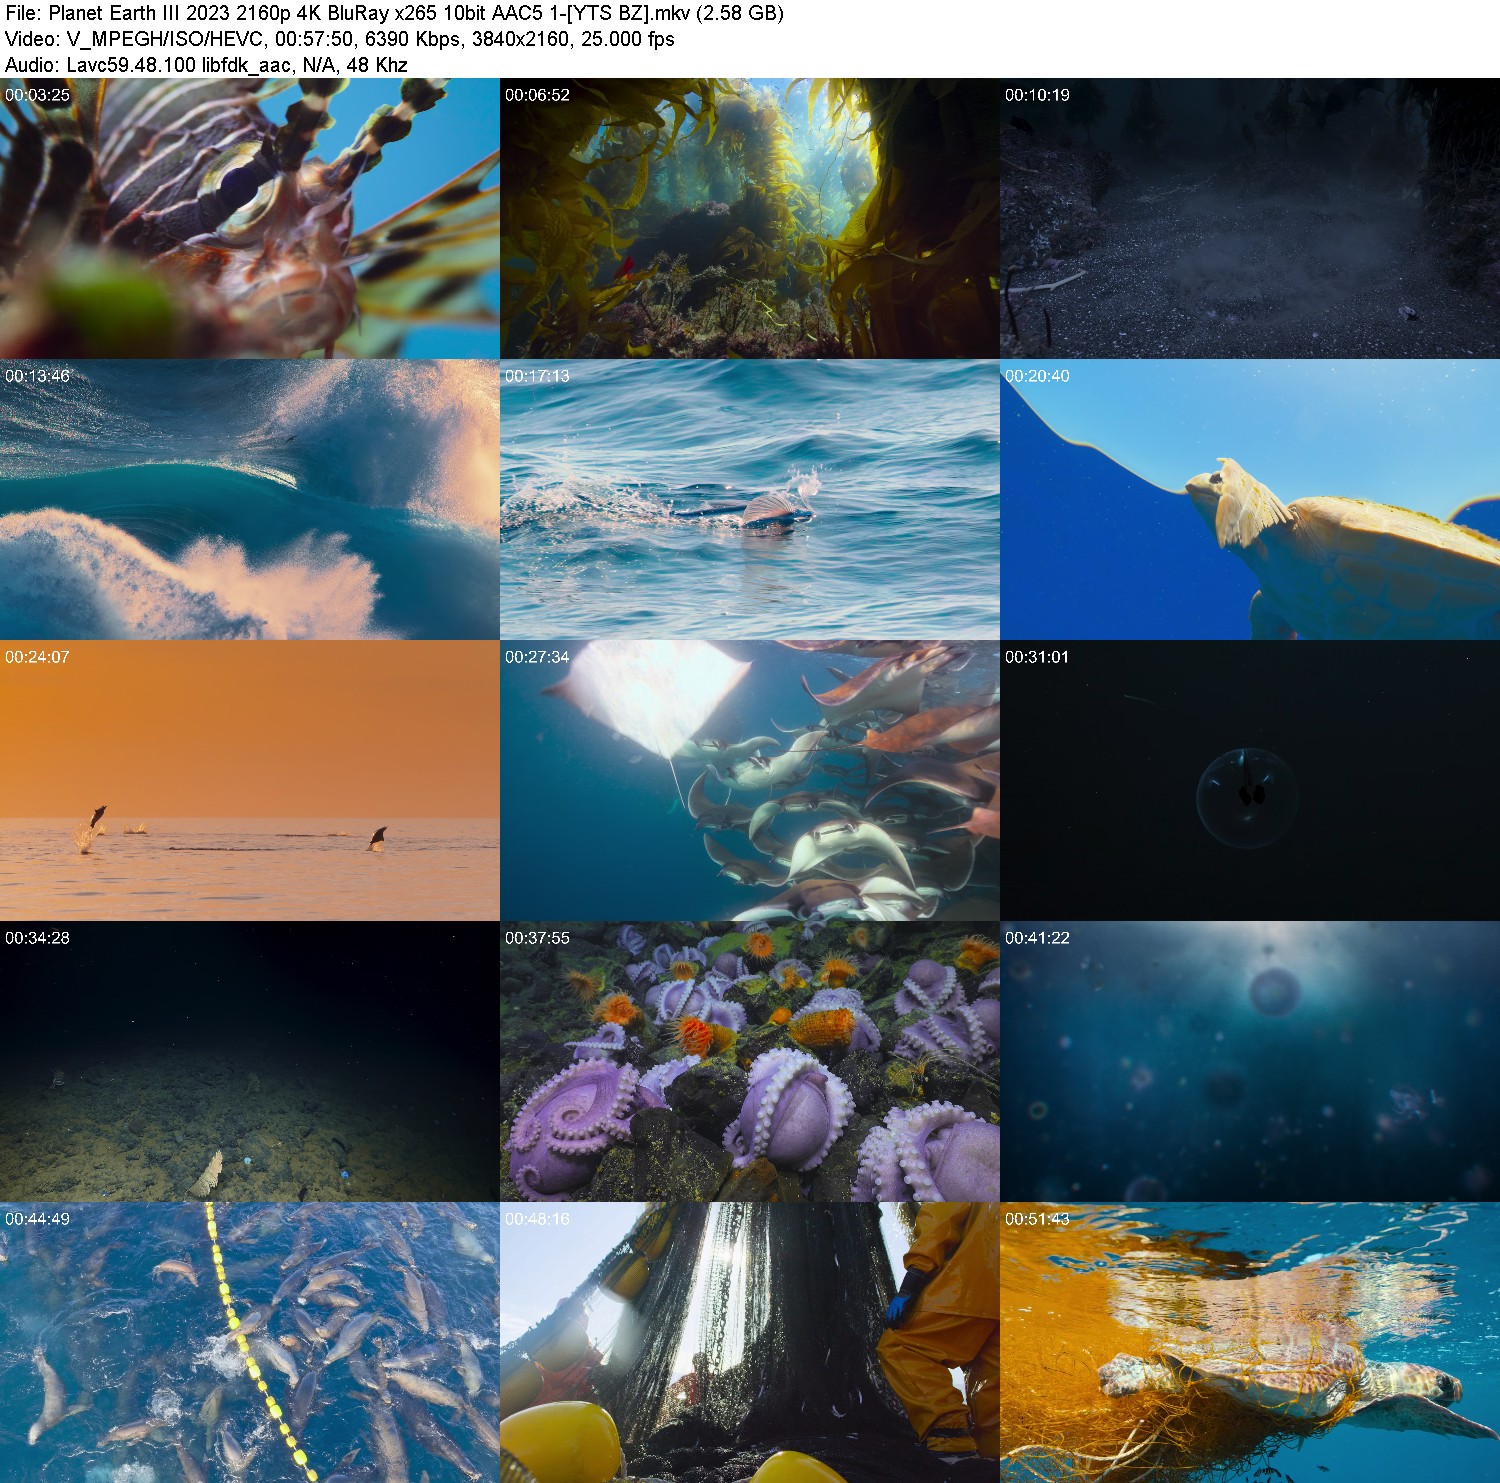
Task: Click the dark seabed thumbnail at 00:10:19
Action: point(1250,218)
